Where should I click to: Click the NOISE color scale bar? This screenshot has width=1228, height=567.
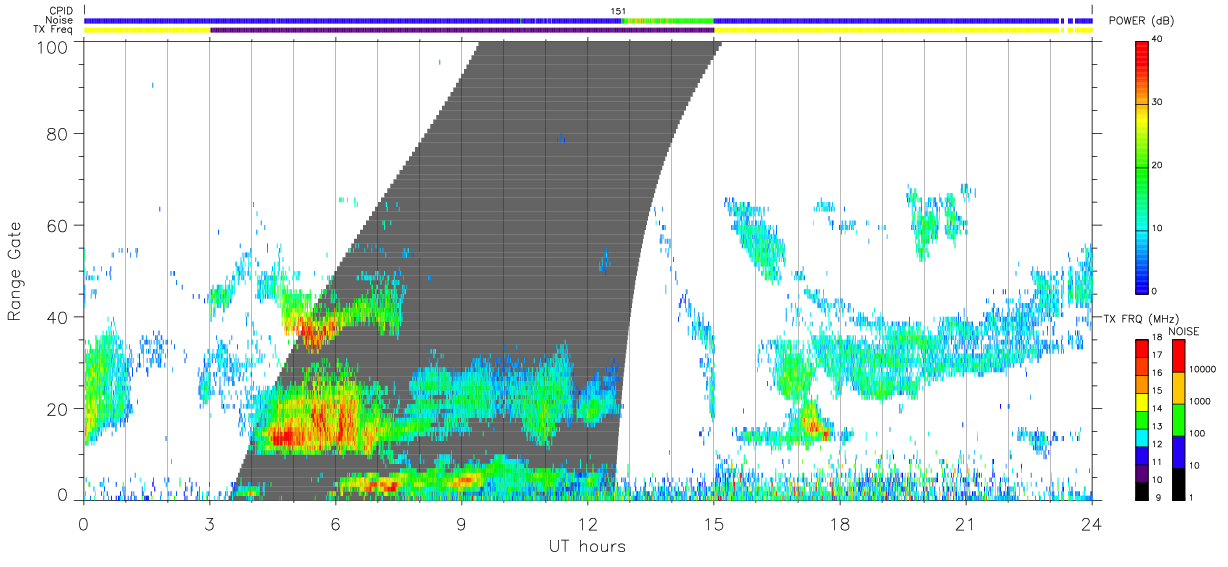point(1178,418)
